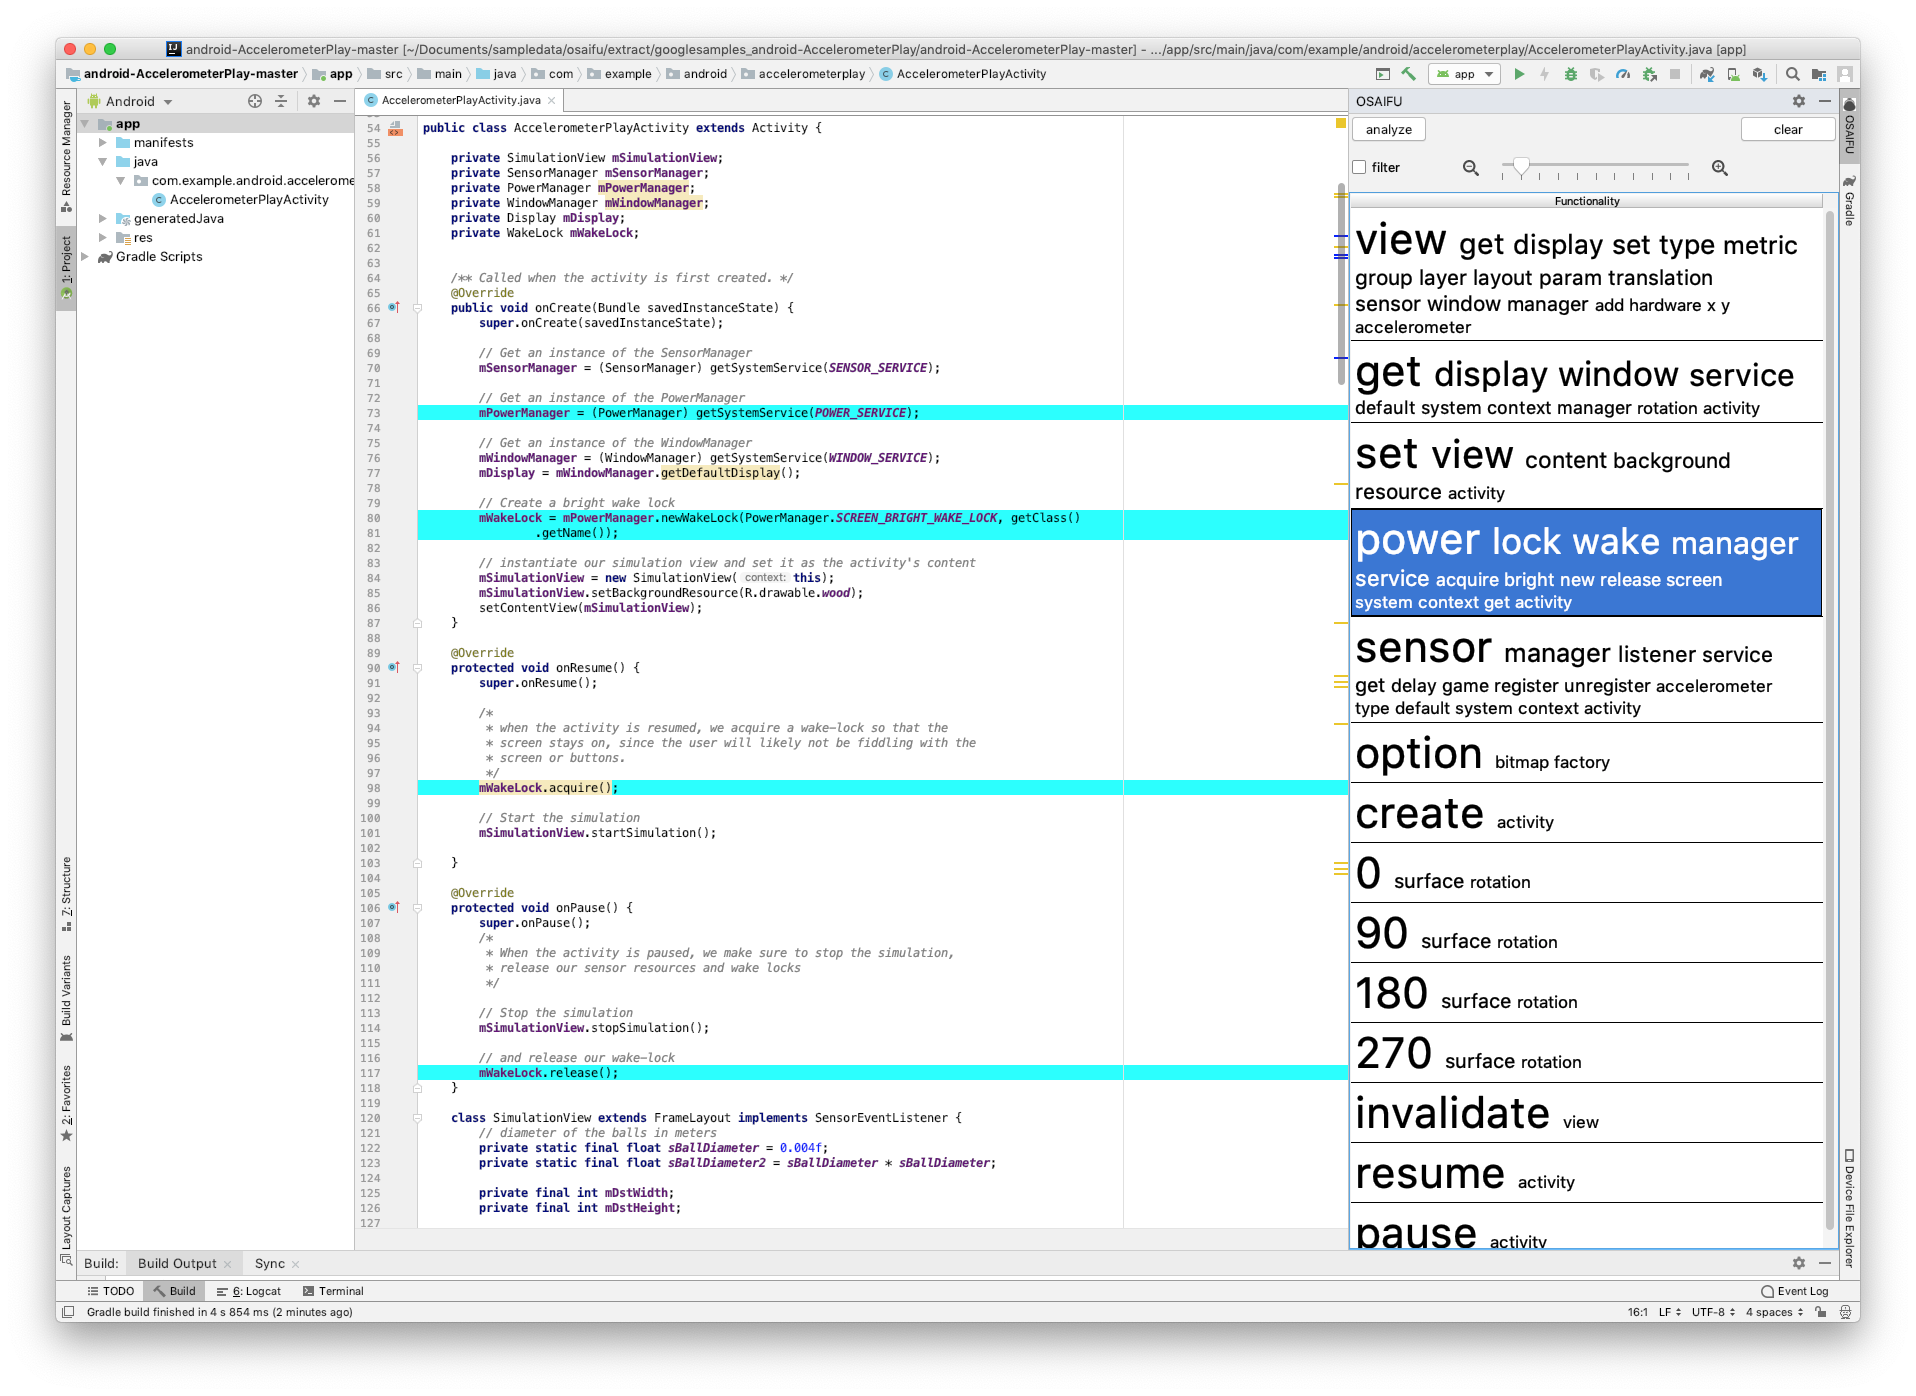This screenshot has width=1916, height=1396.
Task: Click the Apply Changes lightning bolt icon
Action: [x=1545, y=74]
